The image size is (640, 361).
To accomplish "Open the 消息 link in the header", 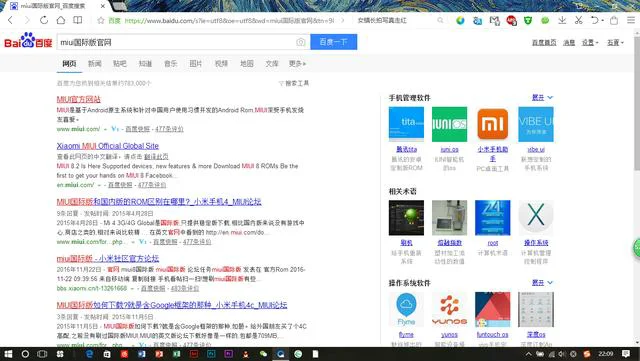I will pos(569,42).
